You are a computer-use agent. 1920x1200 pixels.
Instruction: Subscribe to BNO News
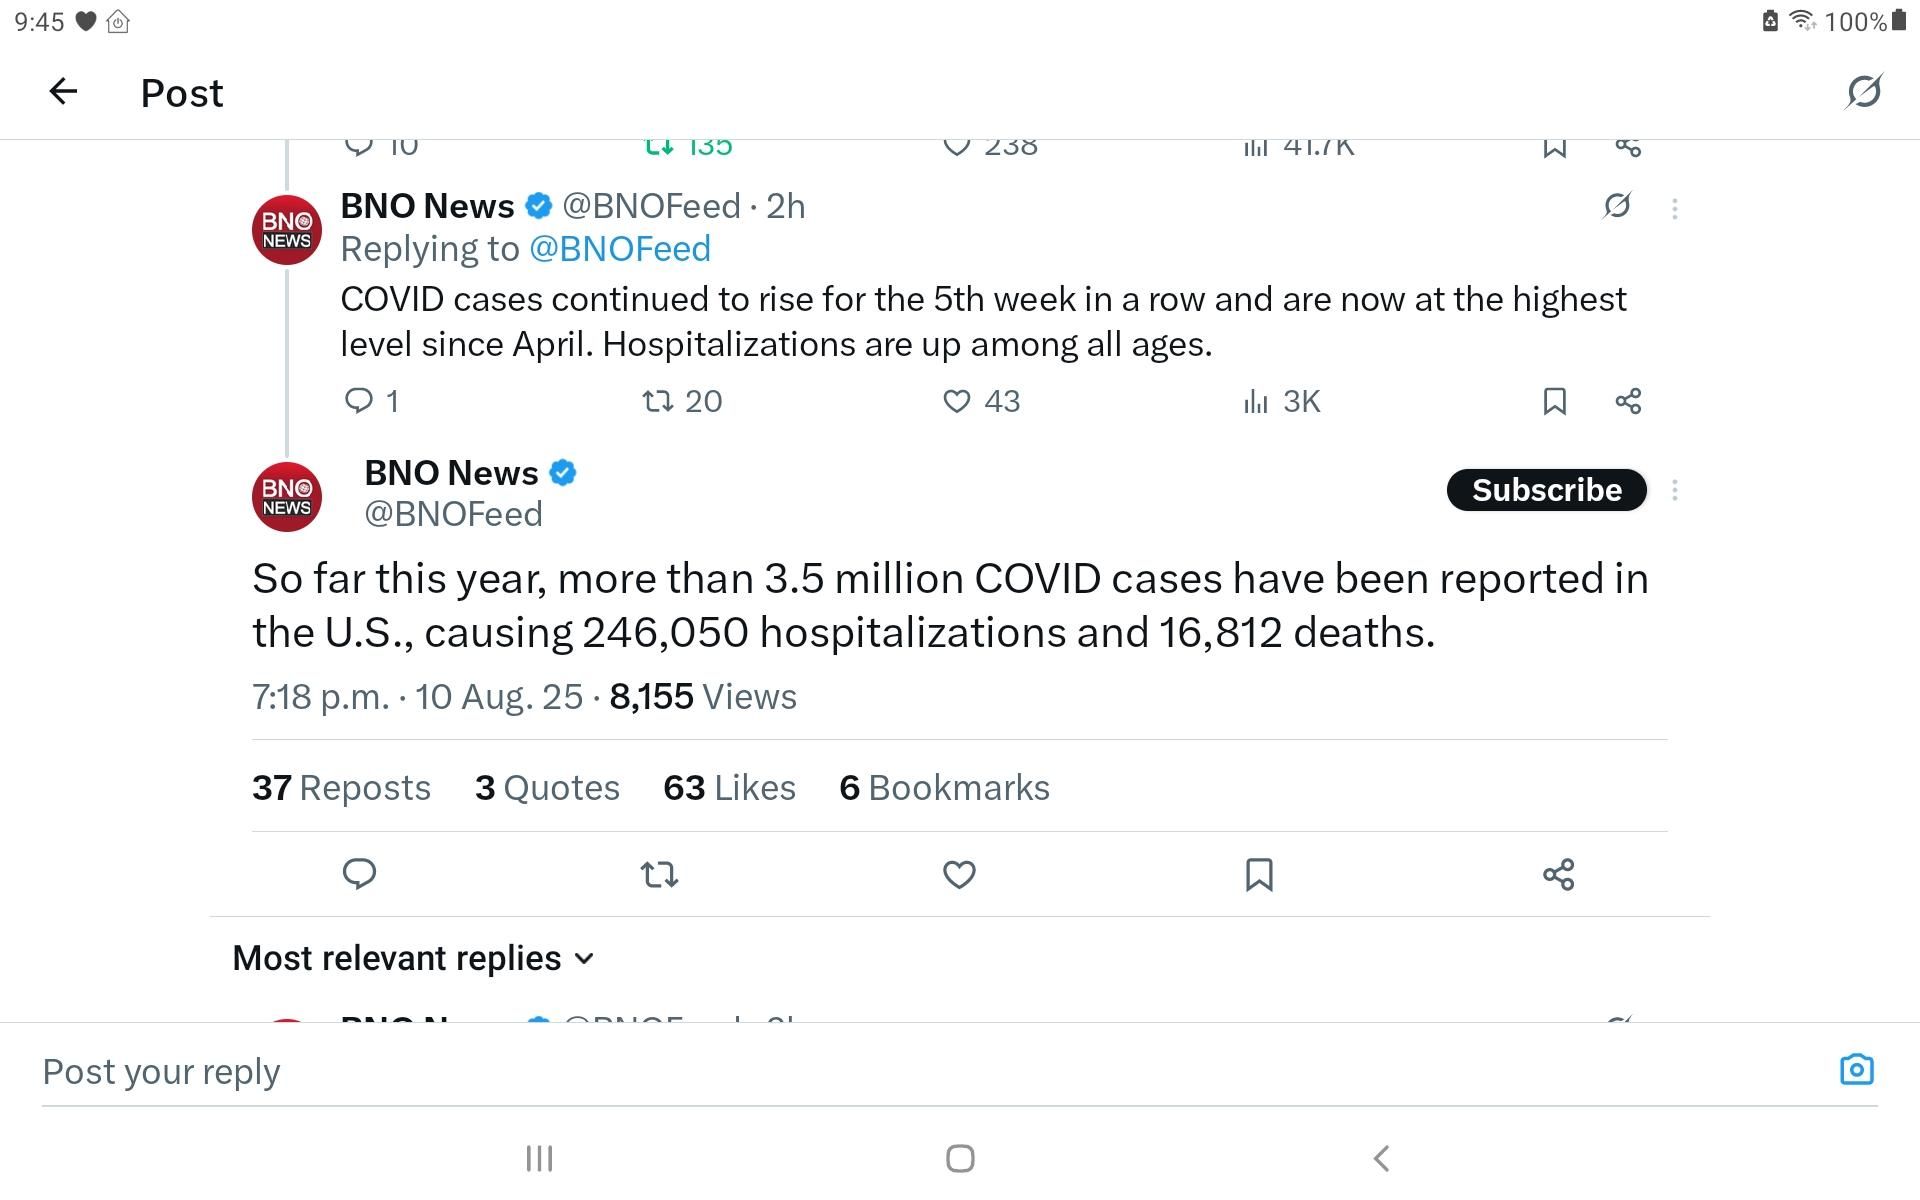coord(1546,490)
